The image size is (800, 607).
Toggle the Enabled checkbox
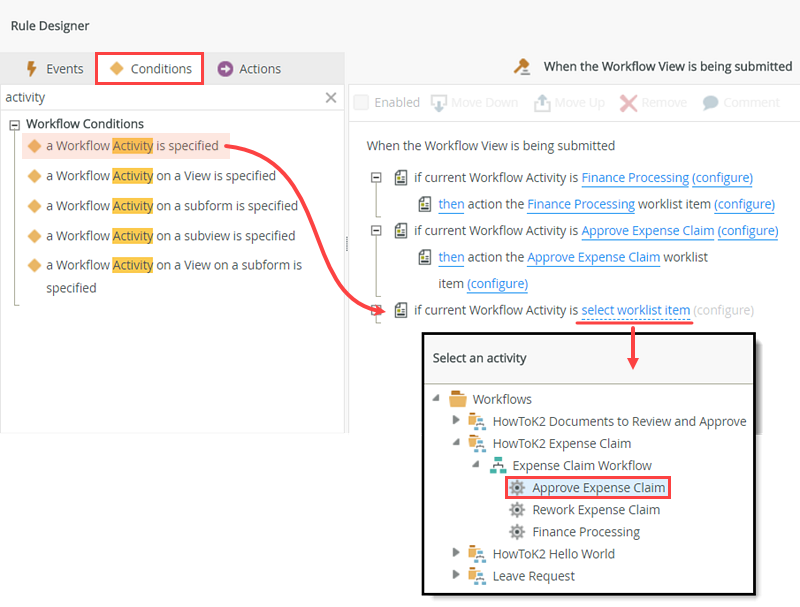click(x=362, y=103)
